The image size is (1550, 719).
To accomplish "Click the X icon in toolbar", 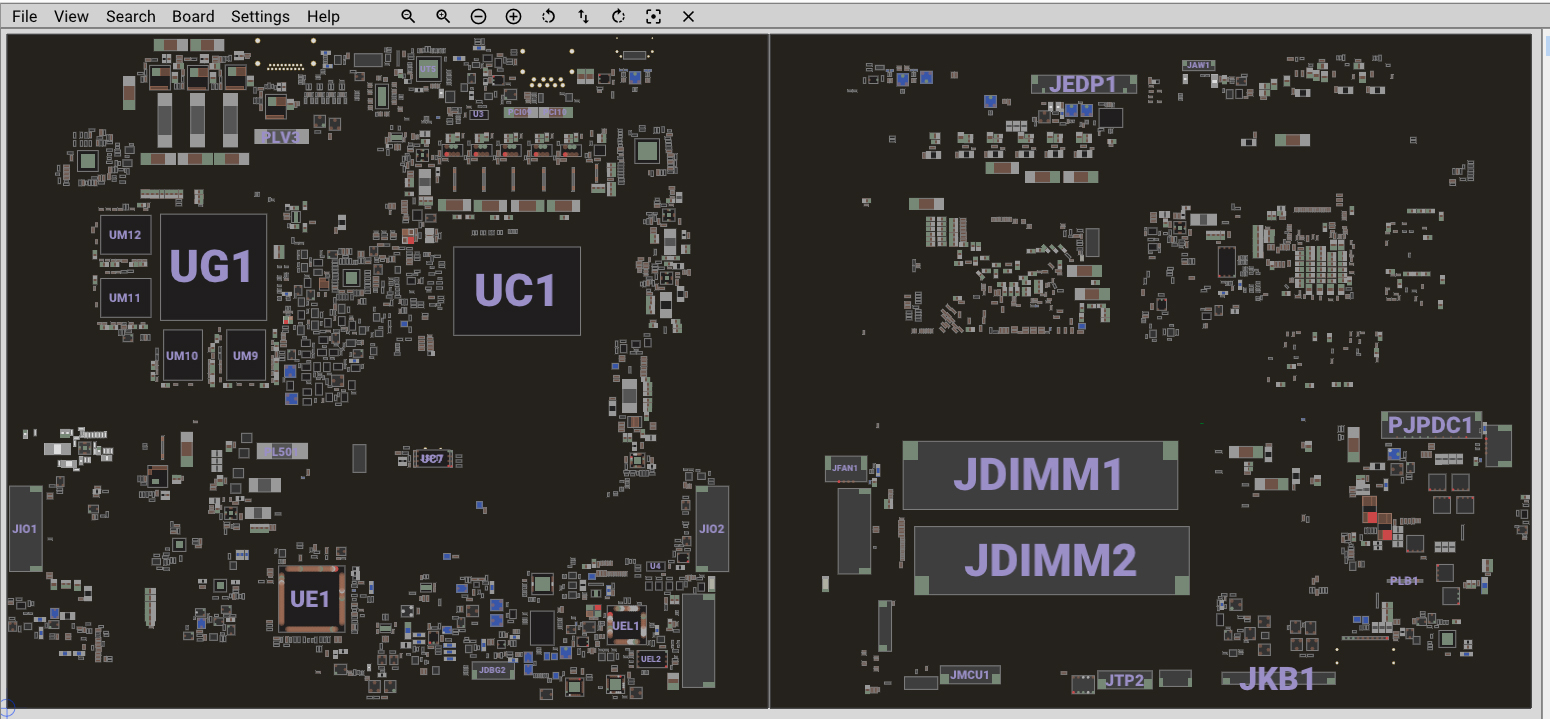I will point(688,17).
